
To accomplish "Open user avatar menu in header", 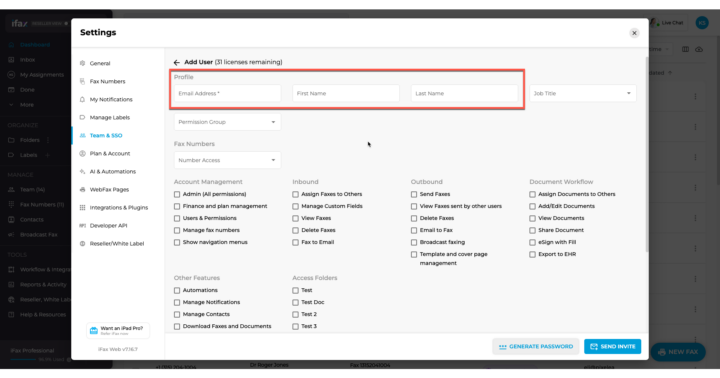I will [702, 23].
